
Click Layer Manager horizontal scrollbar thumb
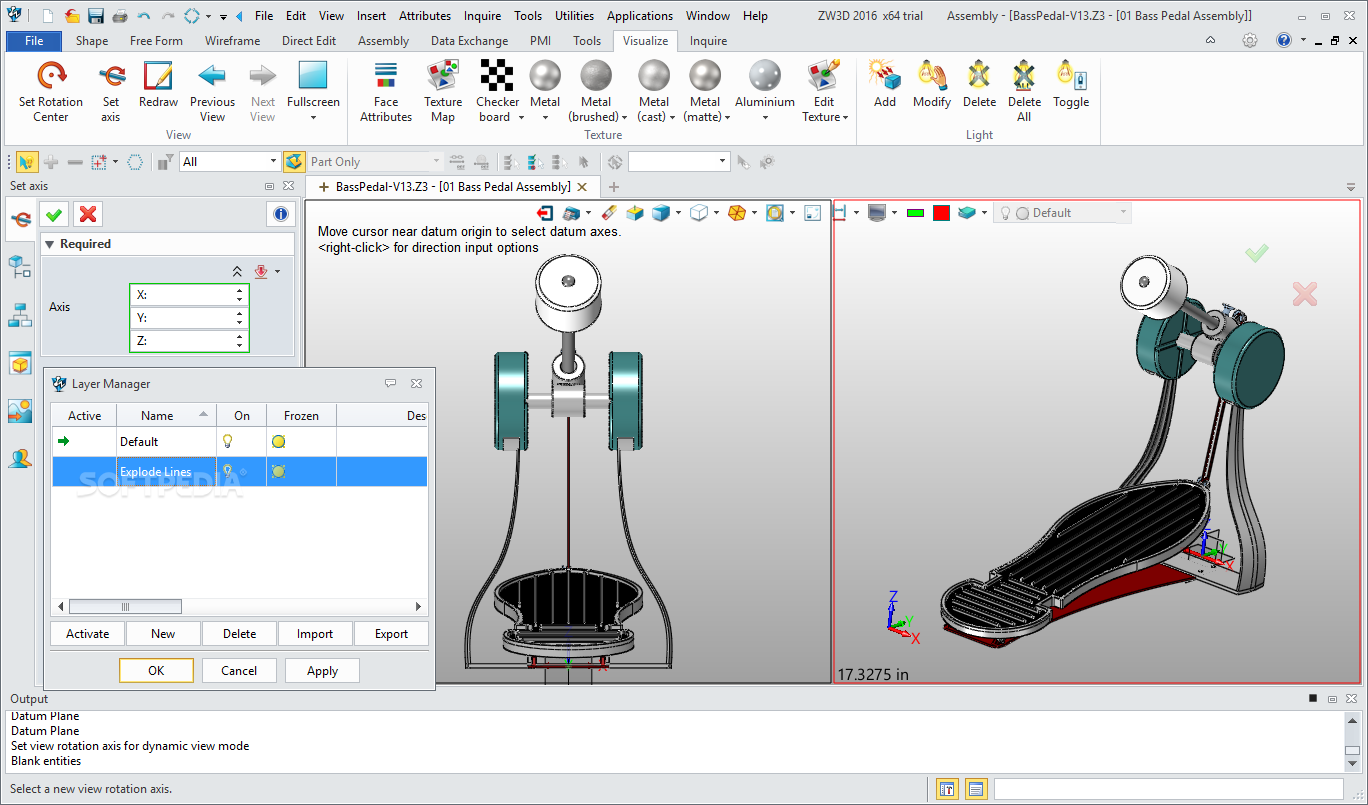click(x=125, y=607)
